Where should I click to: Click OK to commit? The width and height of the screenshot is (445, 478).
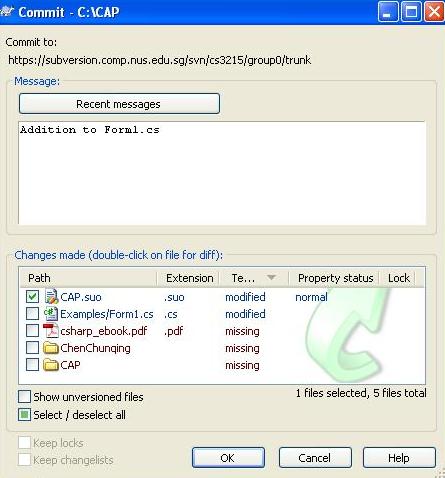(228, 458)
